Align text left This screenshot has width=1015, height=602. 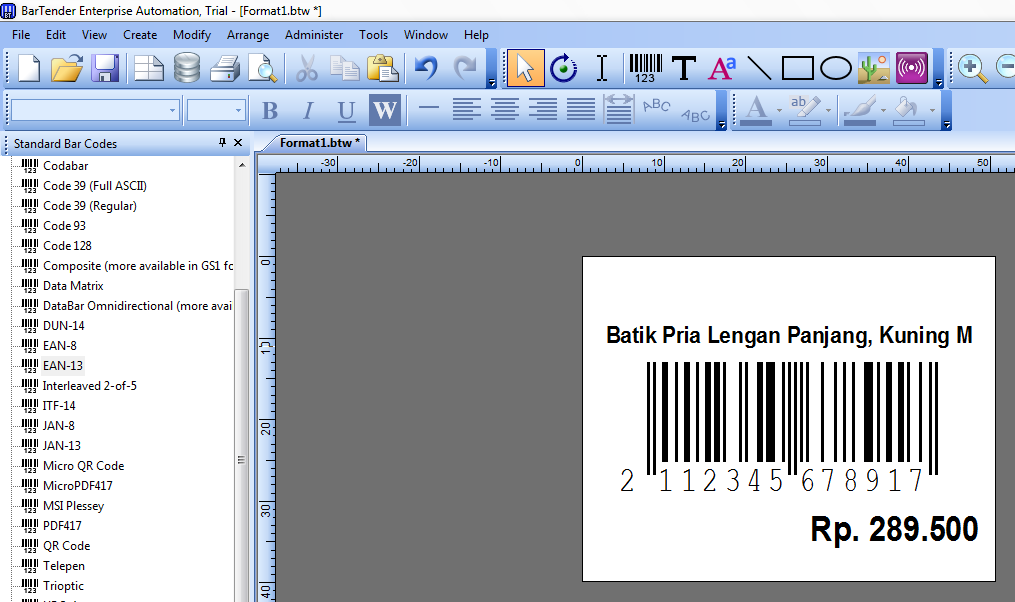point(466,109)
